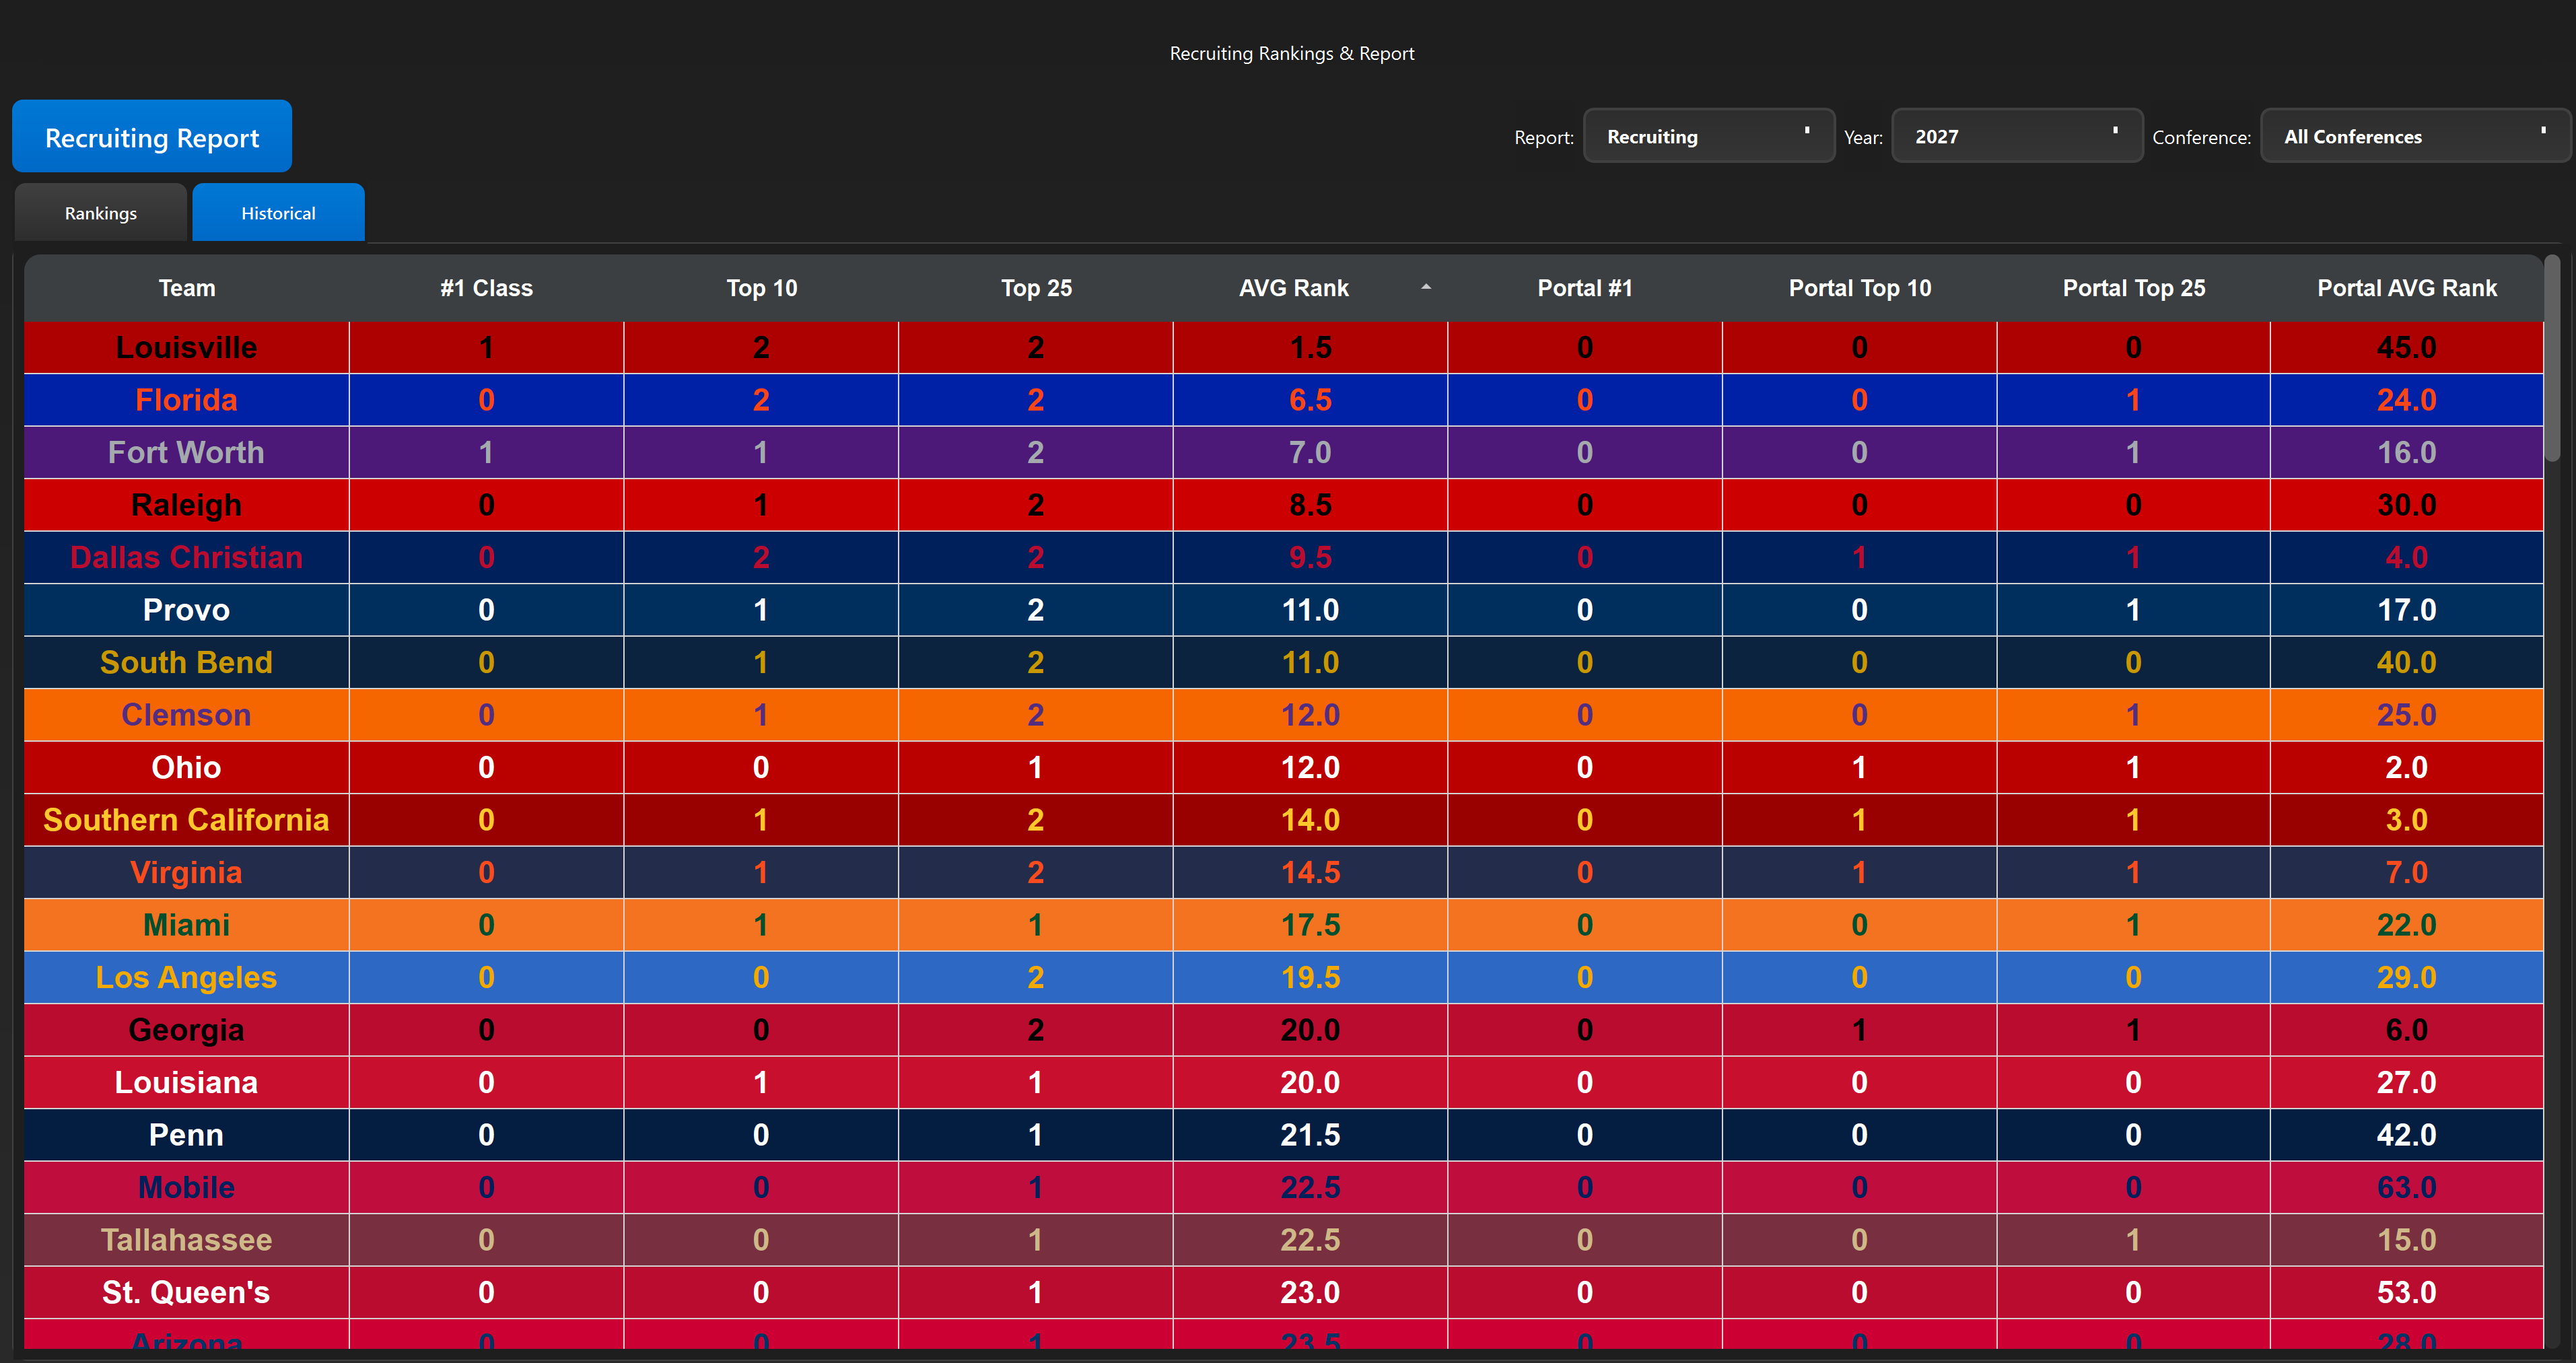The image size is (2576, 1363).
Task: Sort by the Team column header
Action: click(x=187, y=288)
